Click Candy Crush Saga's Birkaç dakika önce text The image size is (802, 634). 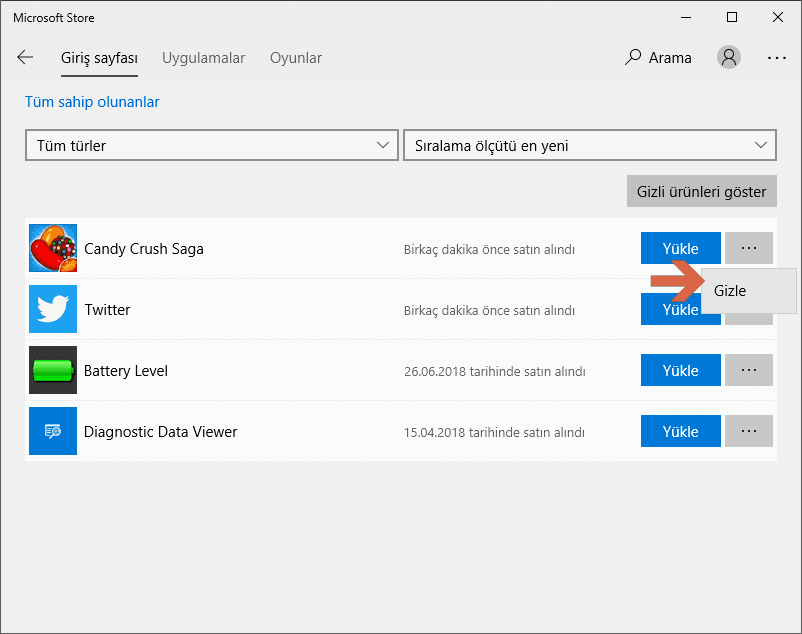[x=489, y=250]
